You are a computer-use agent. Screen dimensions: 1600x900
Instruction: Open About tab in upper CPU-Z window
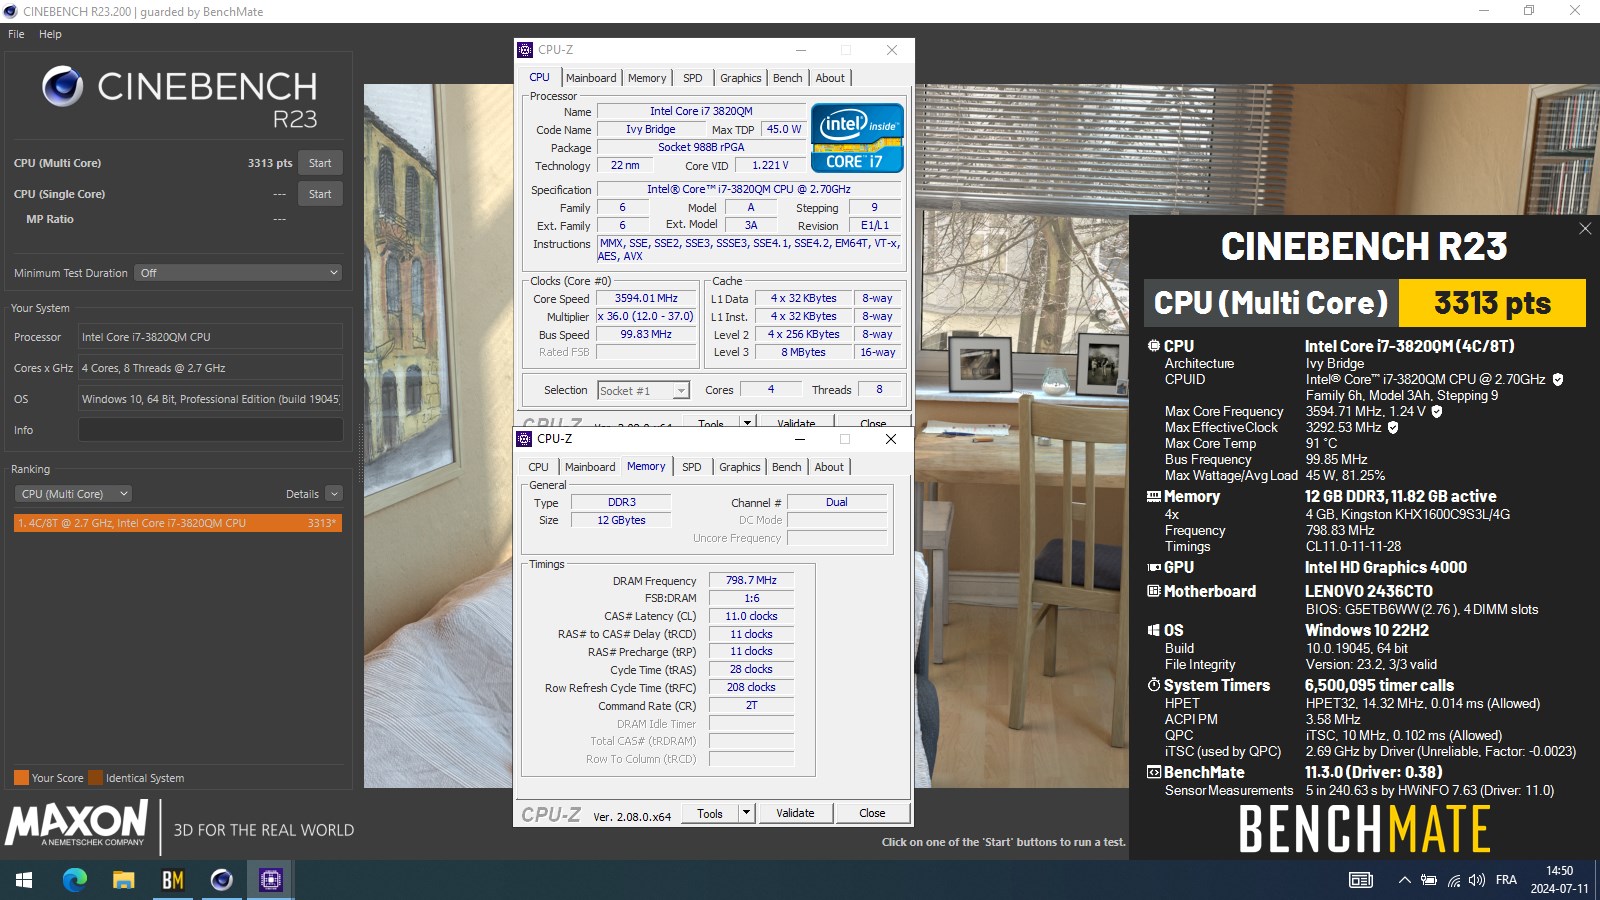point(830,78)
